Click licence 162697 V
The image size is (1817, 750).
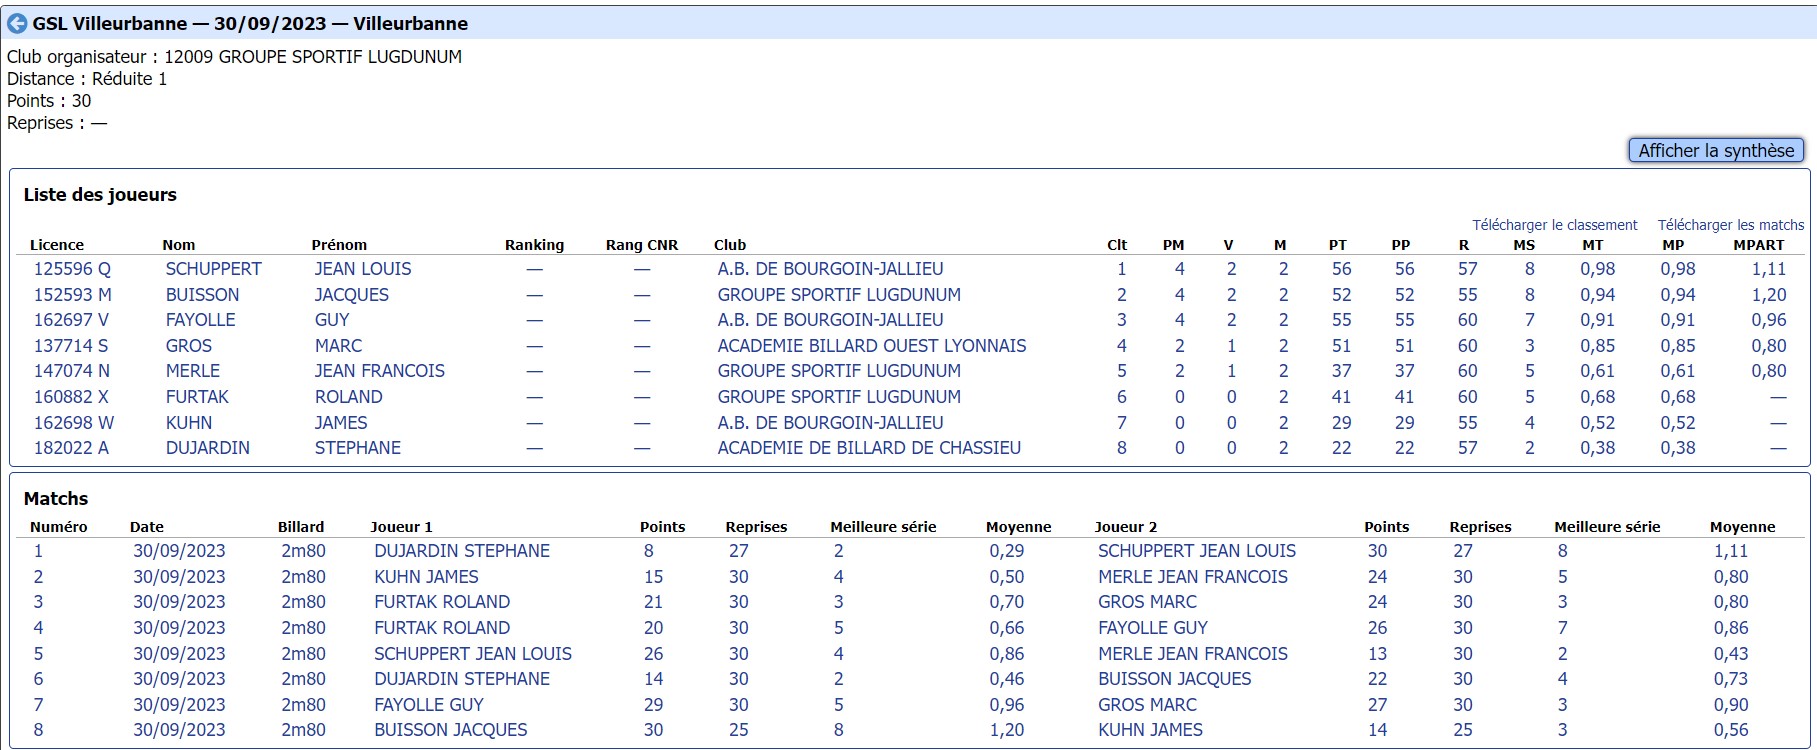[72, 320]
